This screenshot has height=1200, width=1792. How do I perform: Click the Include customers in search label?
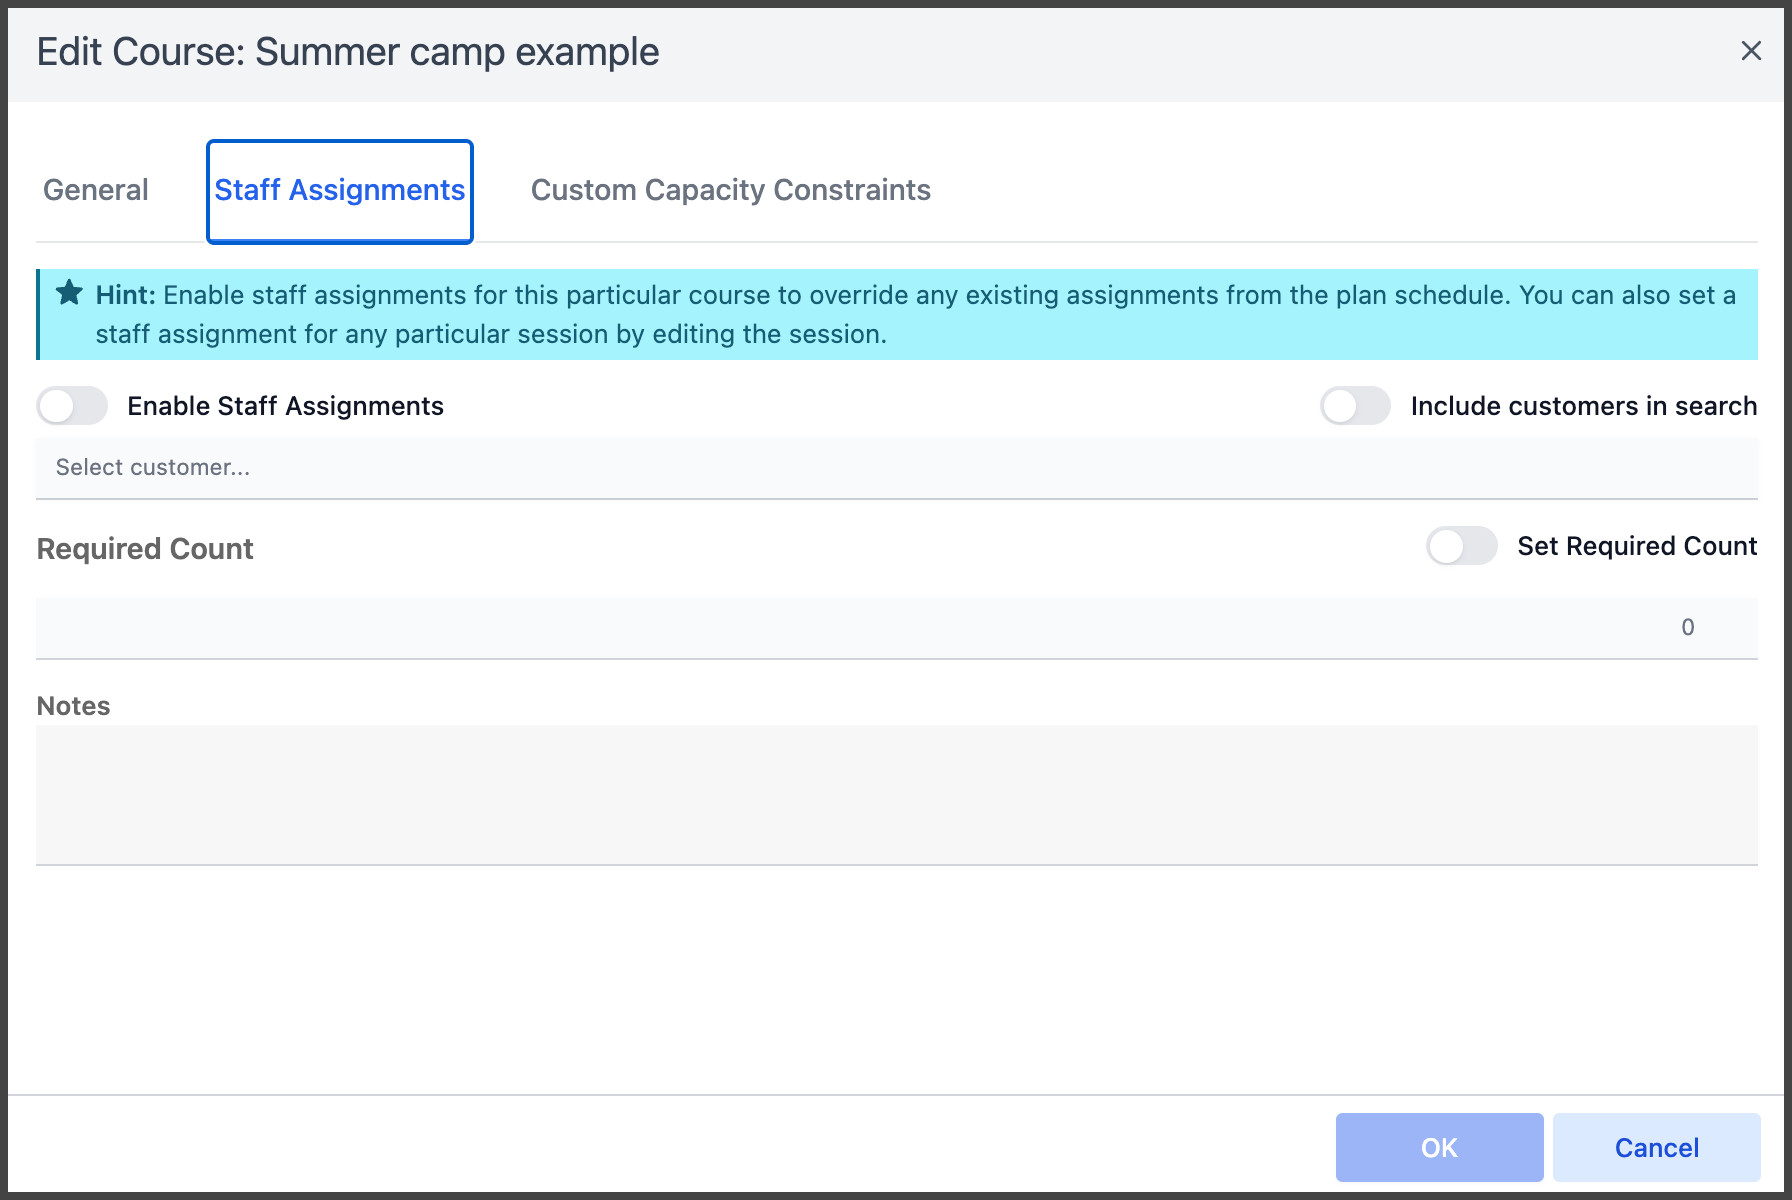tap(1584, 406)
